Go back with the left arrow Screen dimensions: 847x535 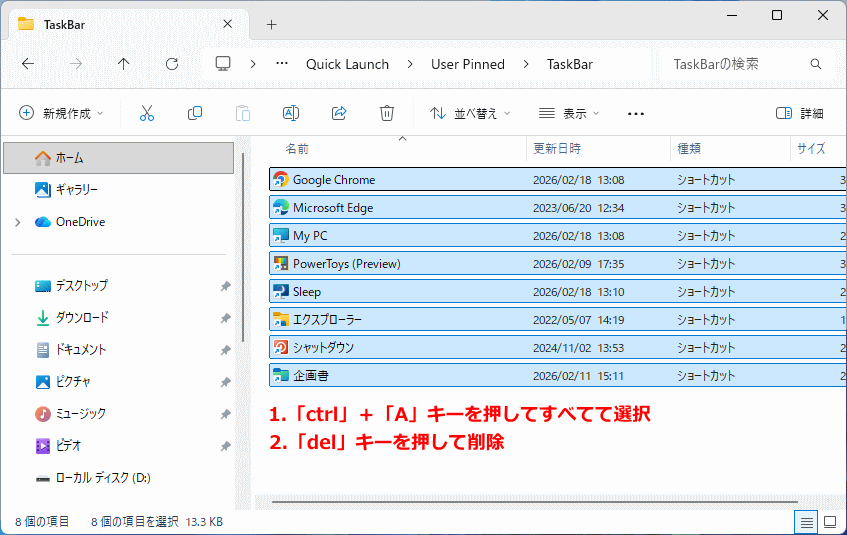point(28,64)
